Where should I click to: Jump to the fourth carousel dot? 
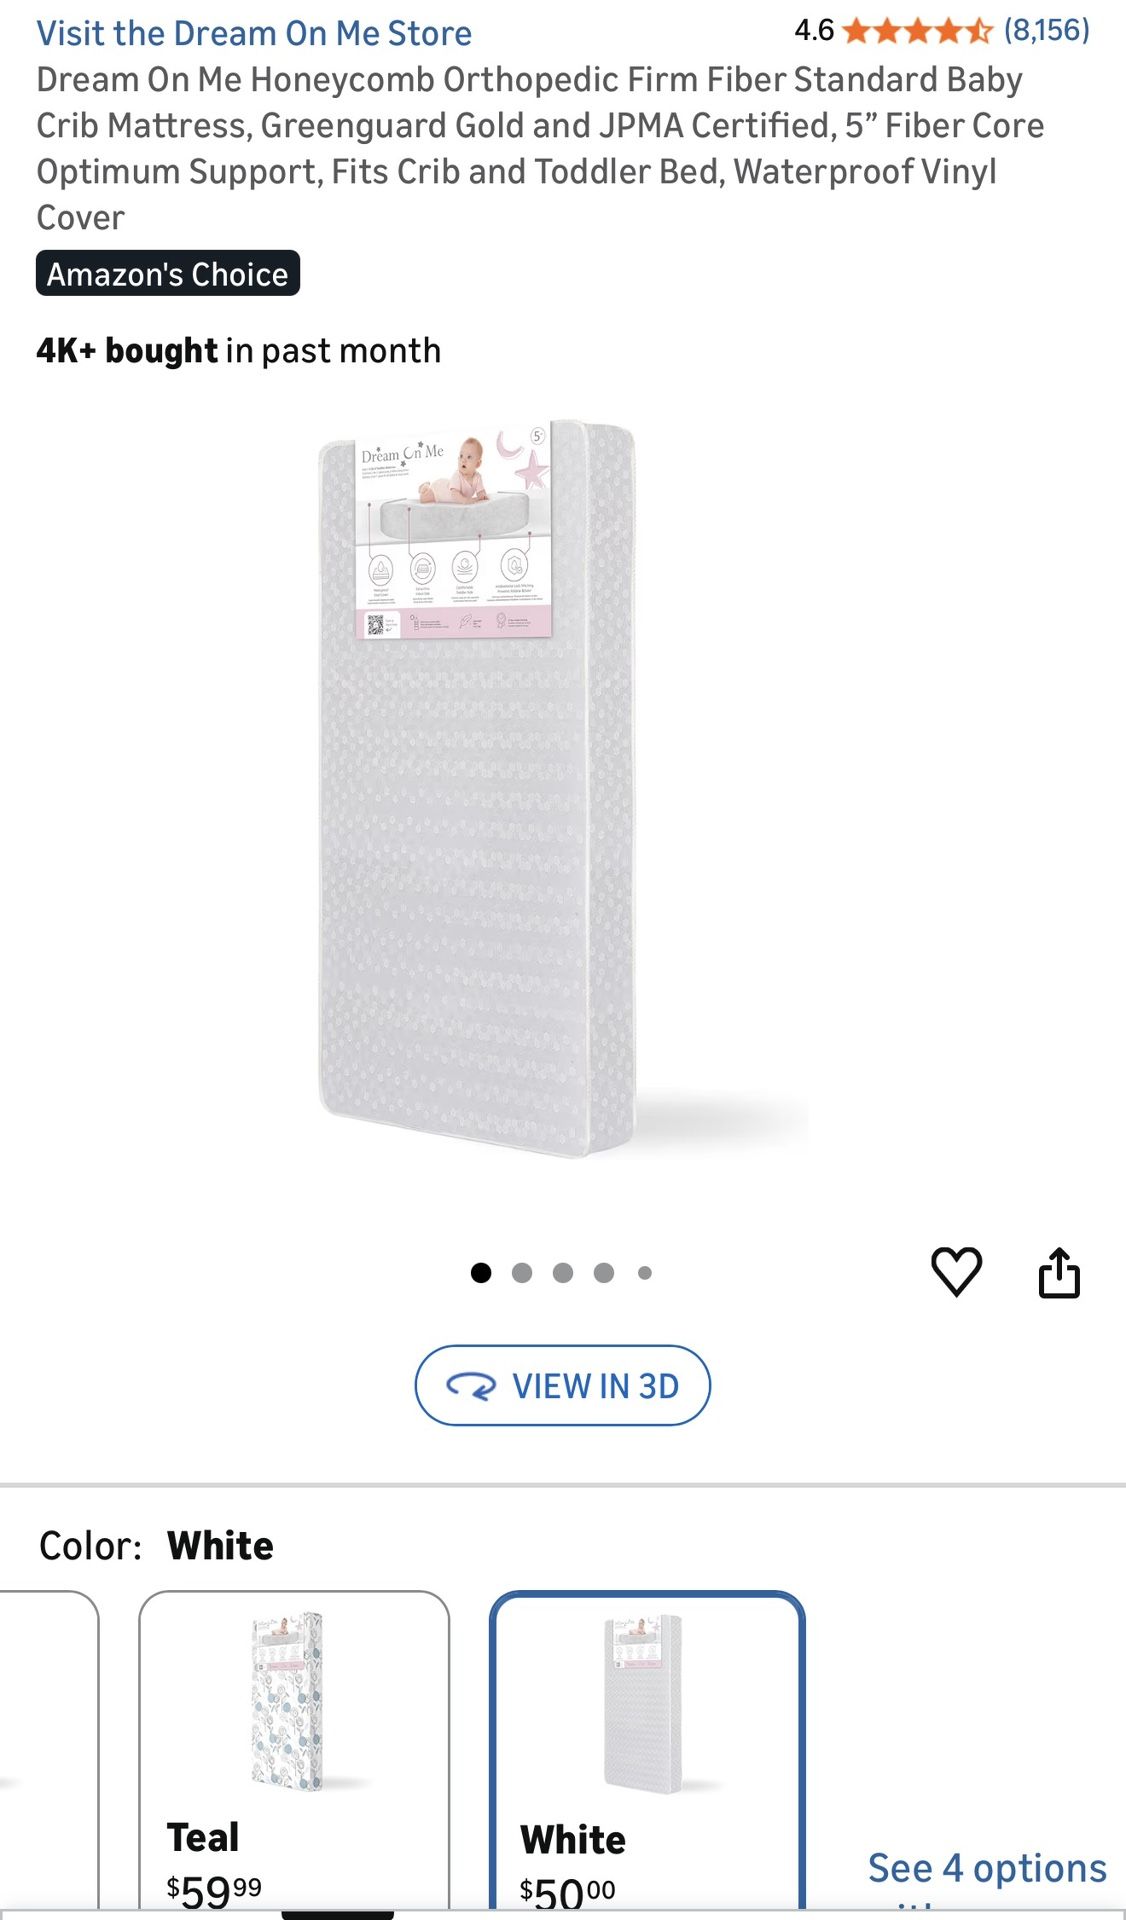[x=604, y=1273]
